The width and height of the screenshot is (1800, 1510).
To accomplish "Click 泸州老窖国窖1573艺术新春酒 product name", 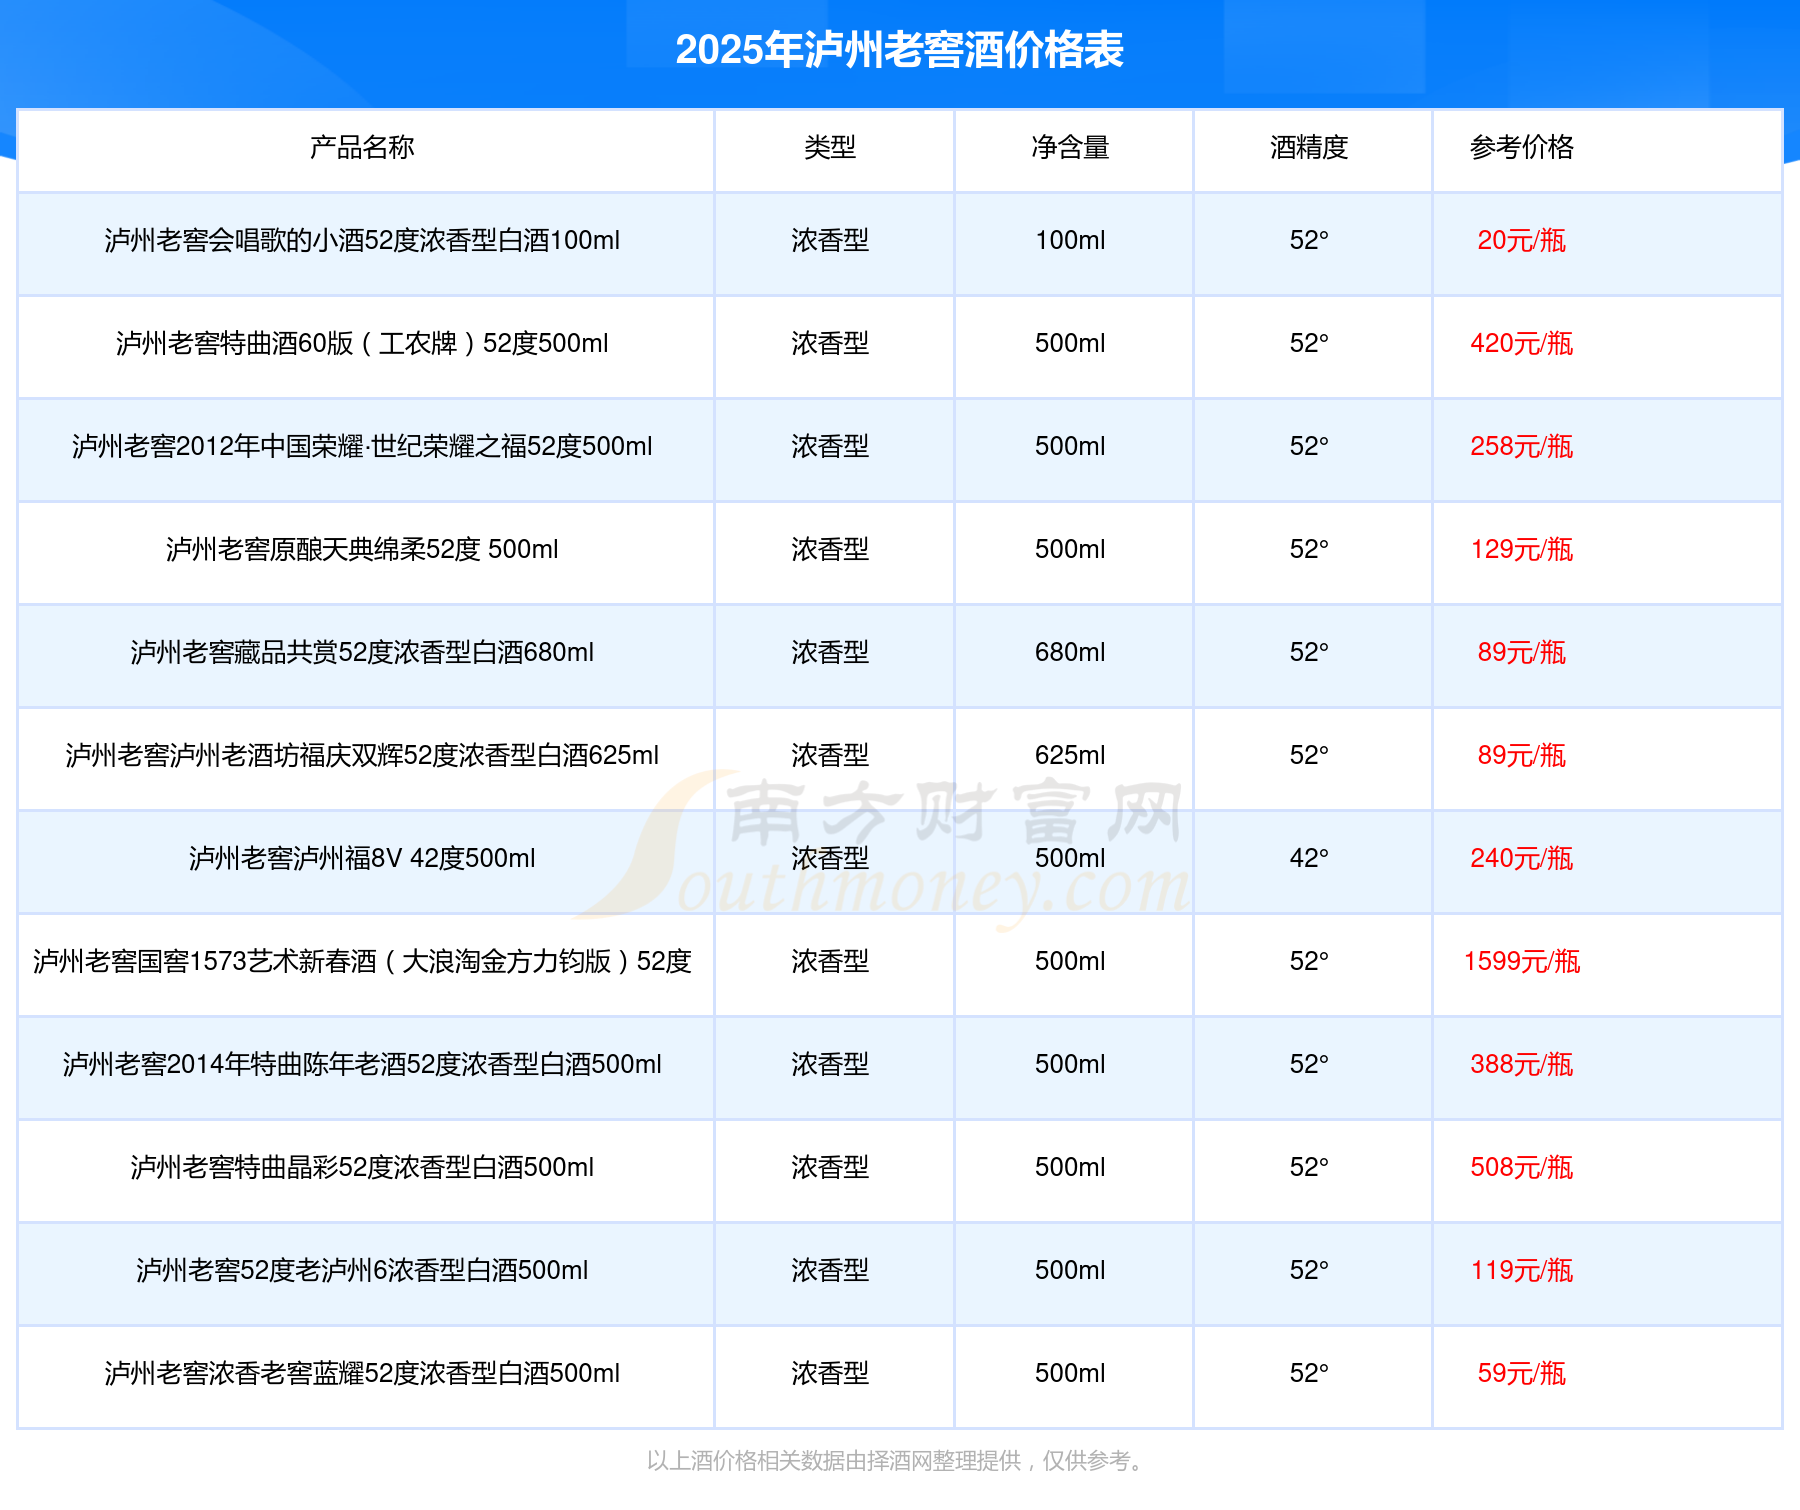I will pyautogui.click(x=362, y=961).
